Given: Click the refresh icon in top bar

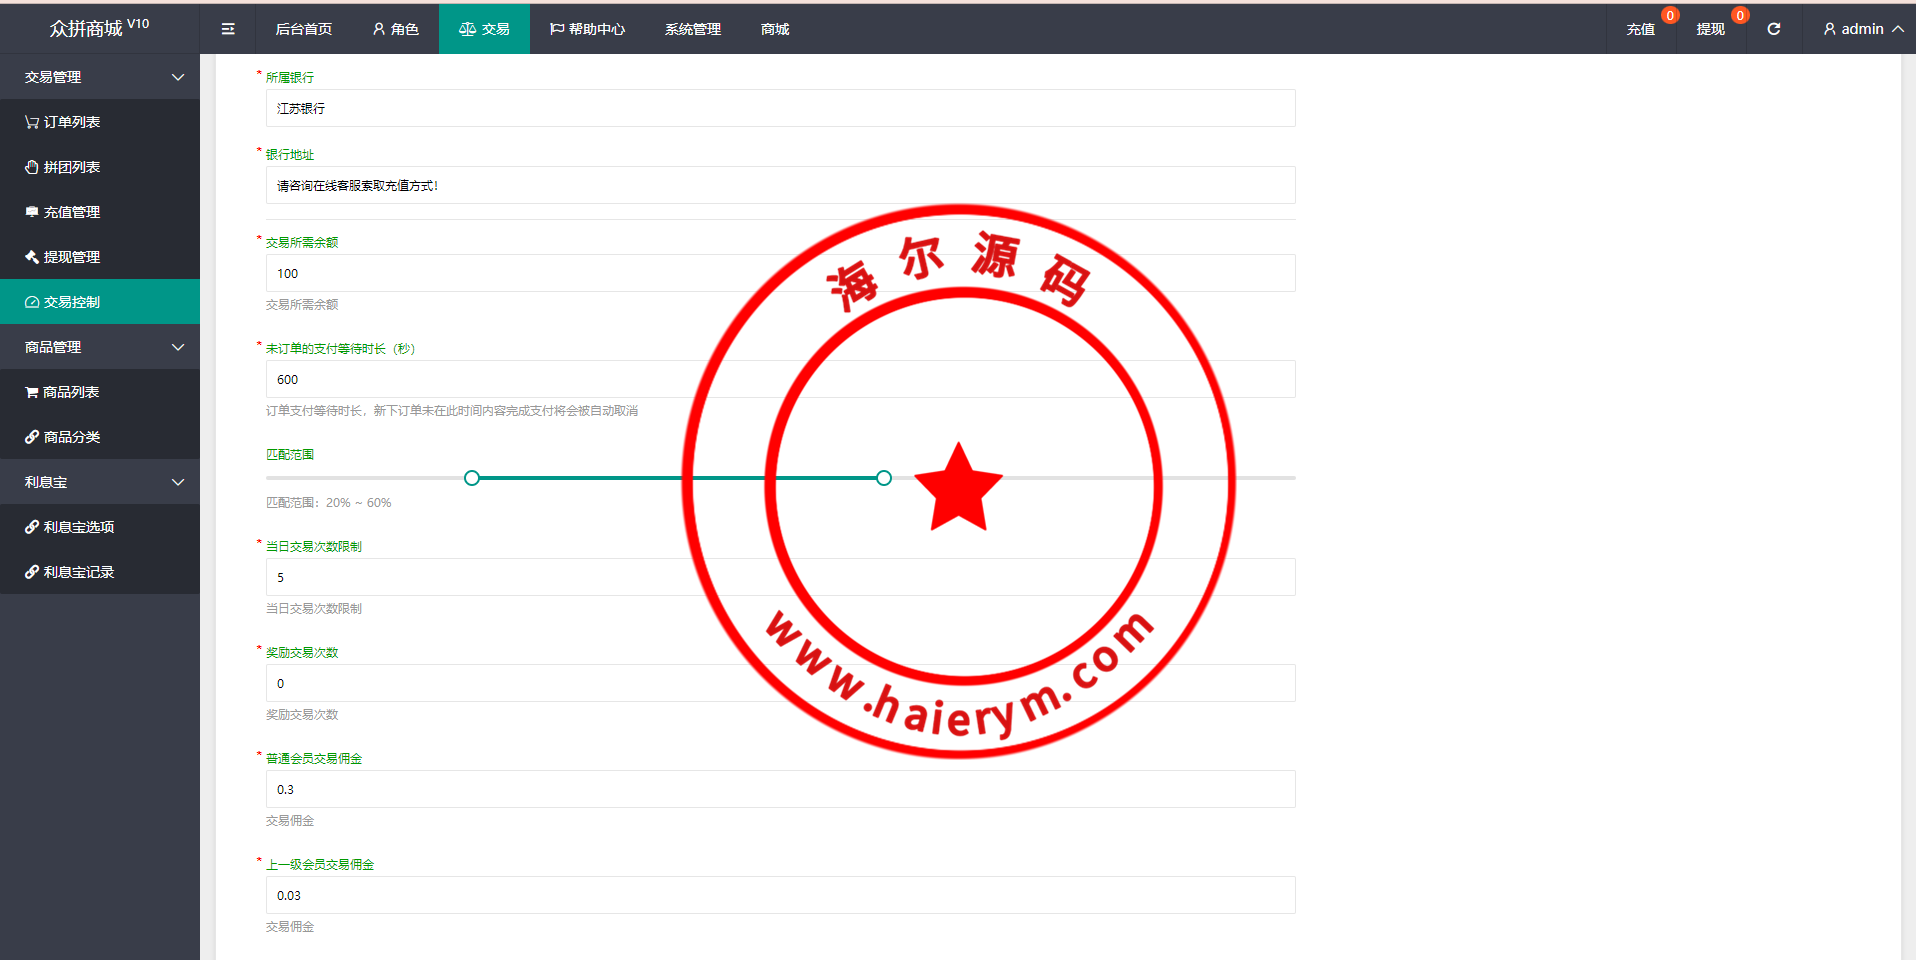Looking at the screenshot, I should (x=1773, y=29).
